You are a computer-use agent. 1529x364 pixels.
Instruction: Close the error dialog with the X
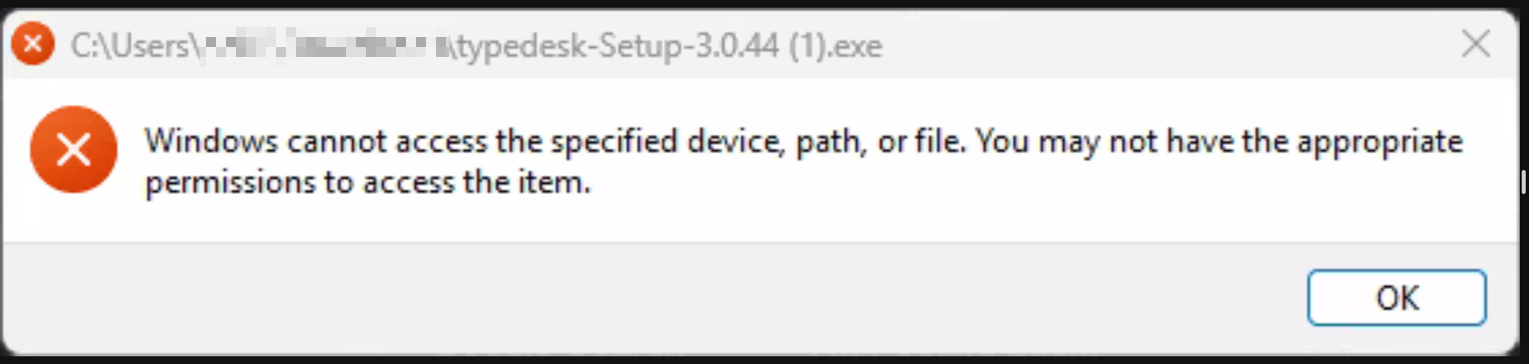tap(1476, 44)
